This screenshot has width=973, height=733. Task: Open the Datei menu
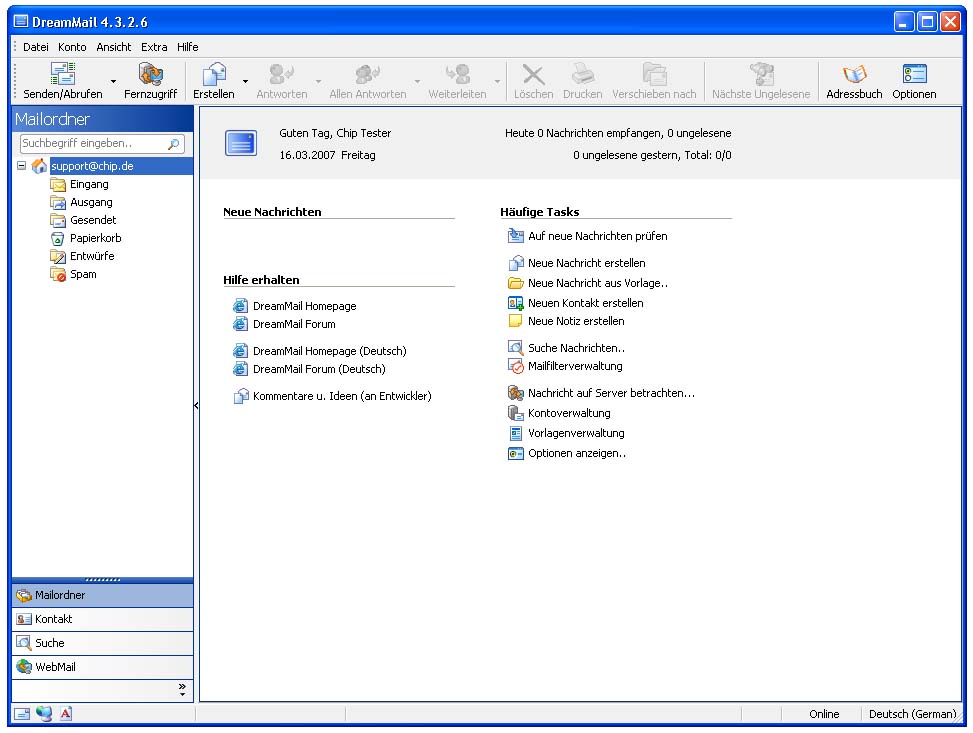point(35,47)
